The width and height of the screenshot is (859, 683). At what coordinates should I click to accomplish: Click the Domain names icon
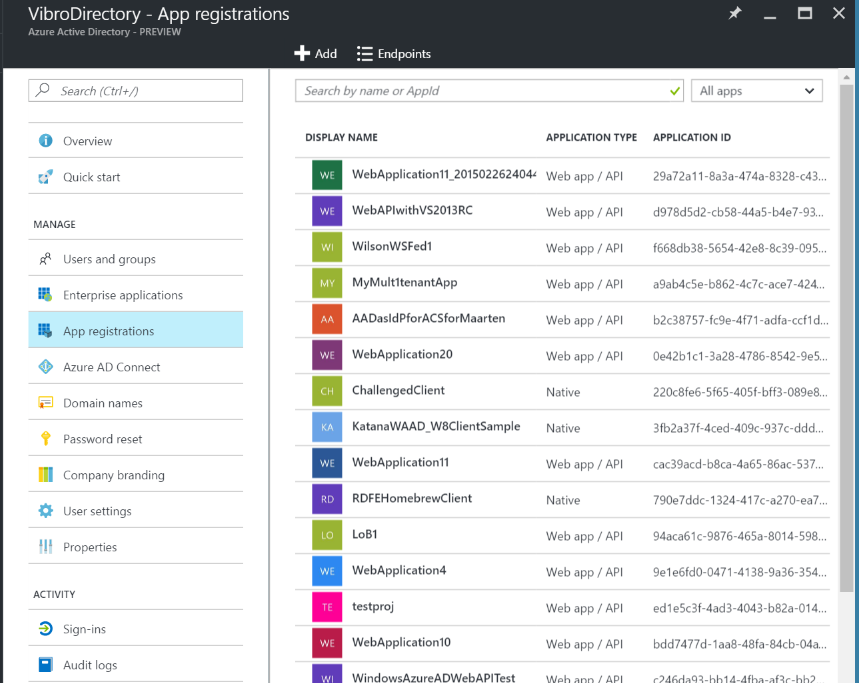[45, 403]
